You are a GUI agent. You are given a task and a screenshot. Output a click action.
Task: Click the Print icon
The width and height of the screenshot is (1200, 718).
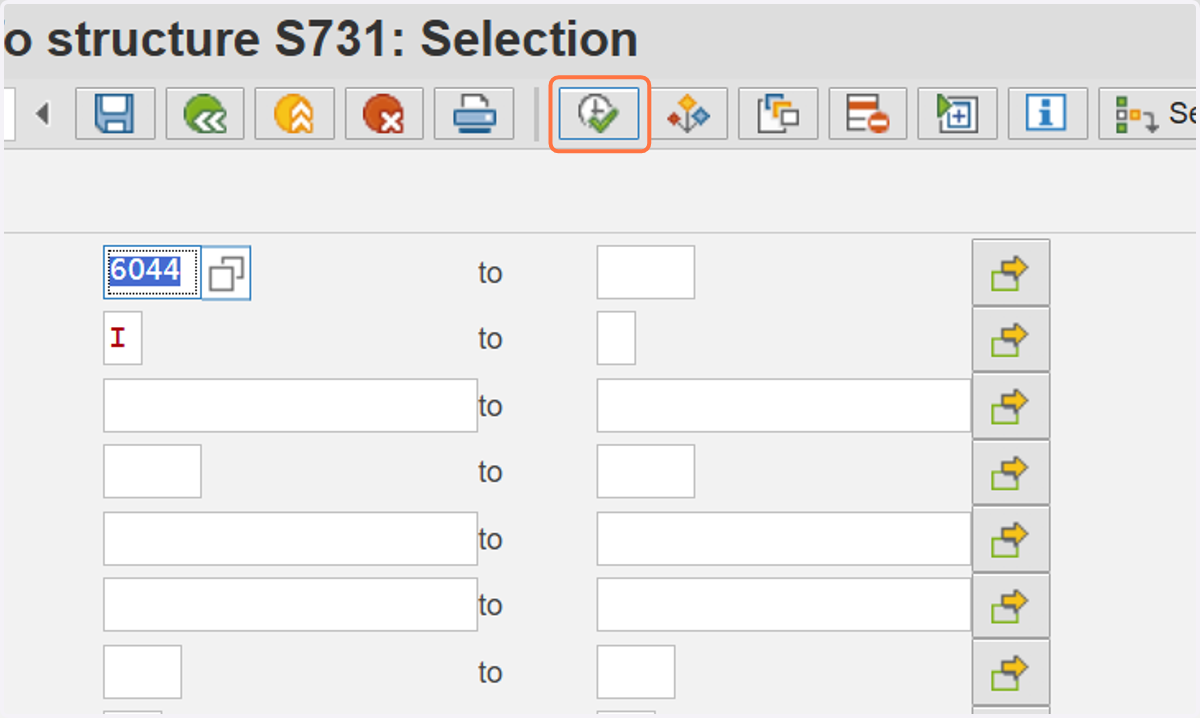(475, 113)
